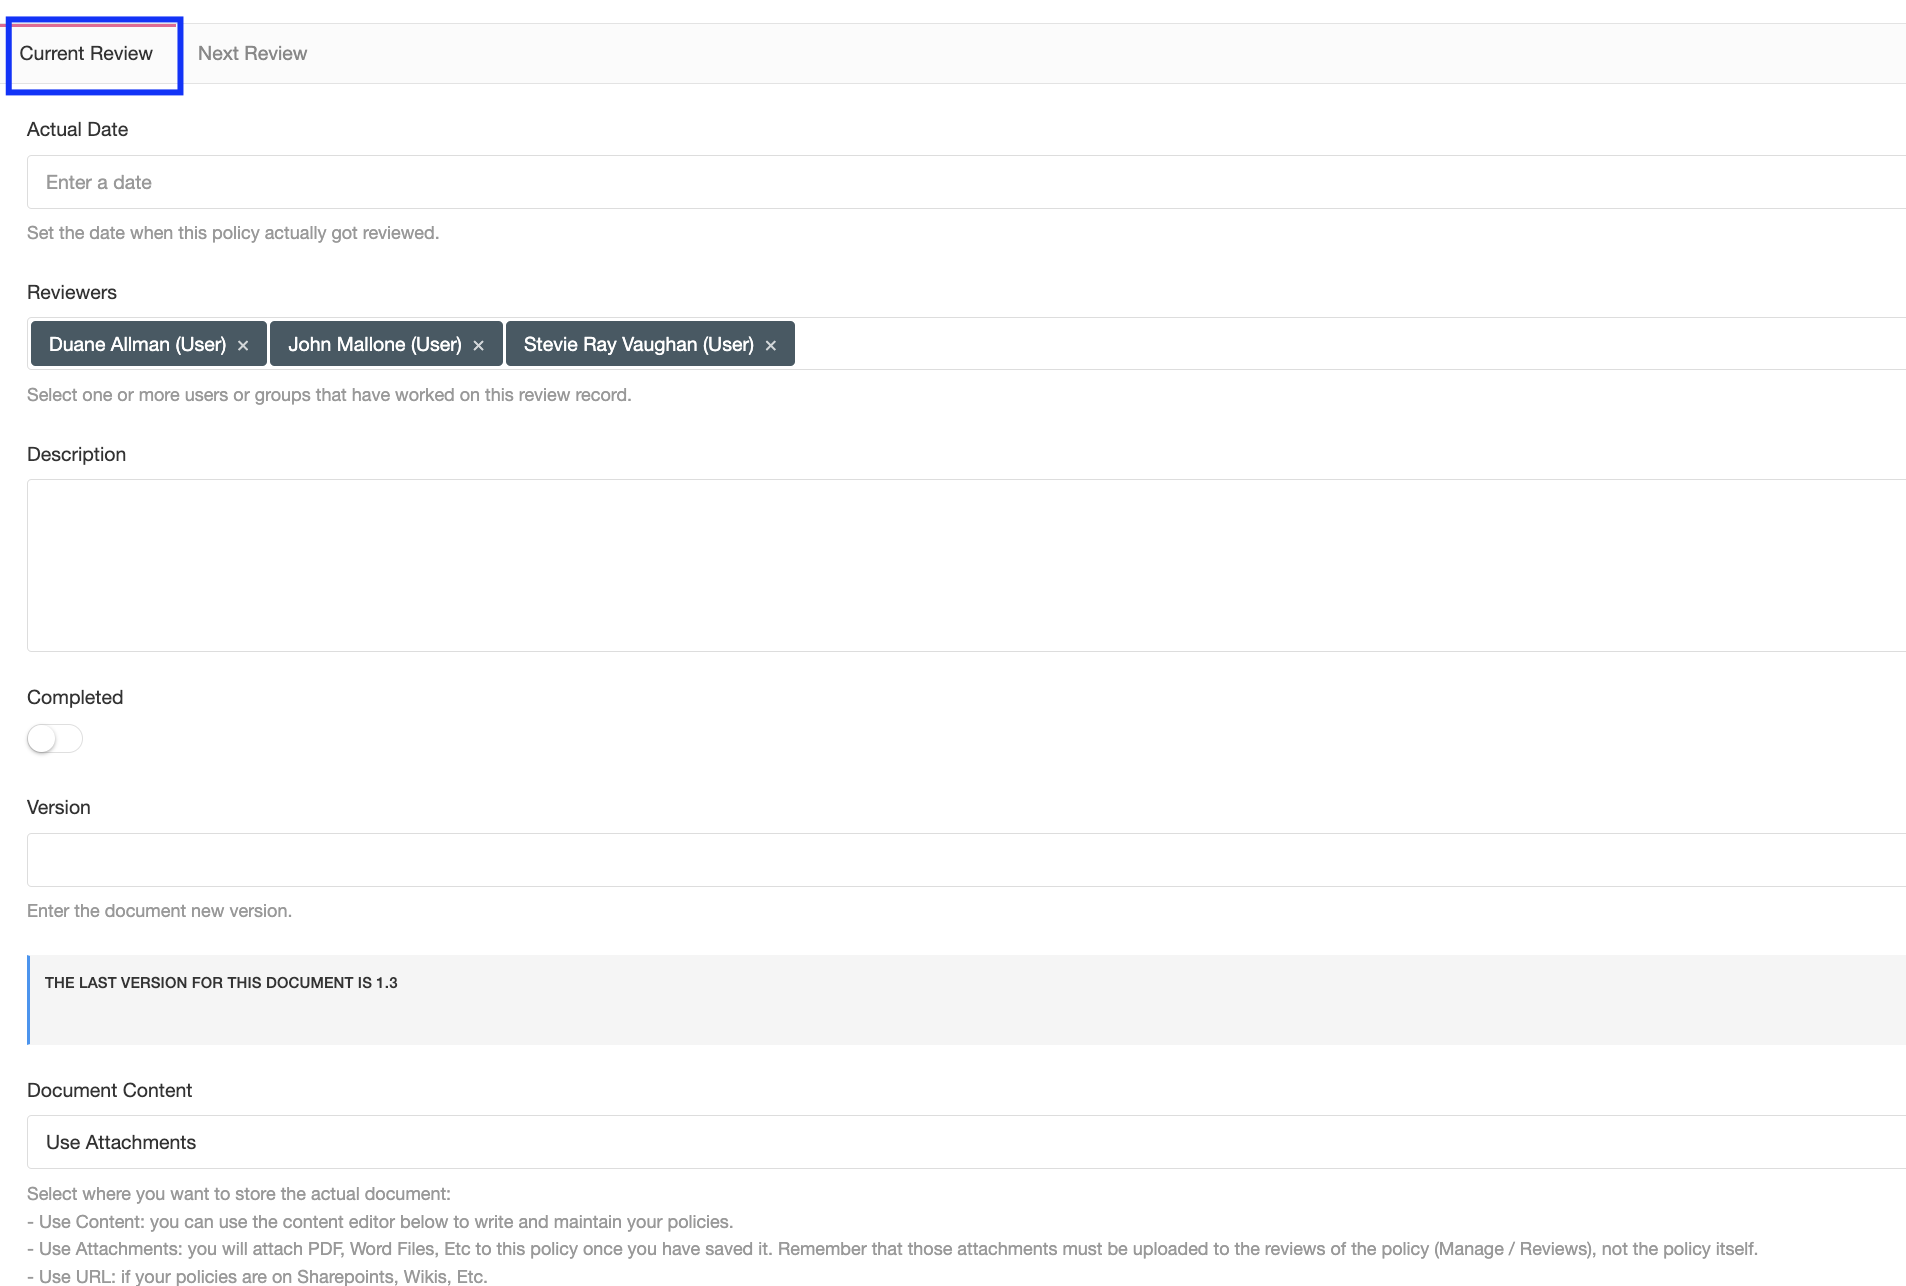Image resolution: width=1906 pixels, height=1286 pixels.
Task: Select the John Mallone (User) chip
Action: pyautogui.click(x=374, y=344)
